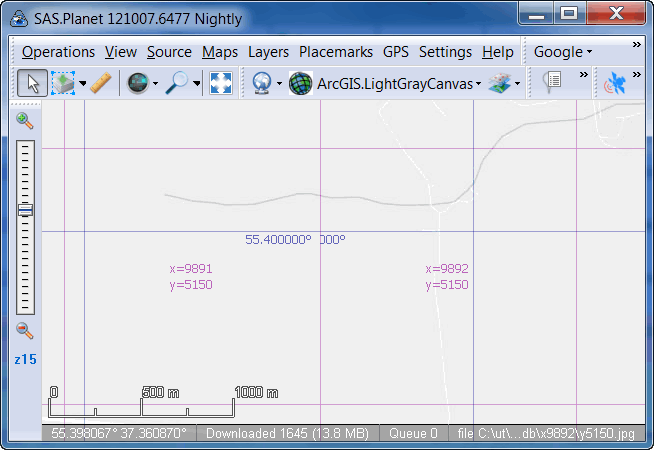Image resolution: width=654 pixels, height=450 pixels.
Task: Expand the selection tool dropdown arrow
Action: coord(83,84)
